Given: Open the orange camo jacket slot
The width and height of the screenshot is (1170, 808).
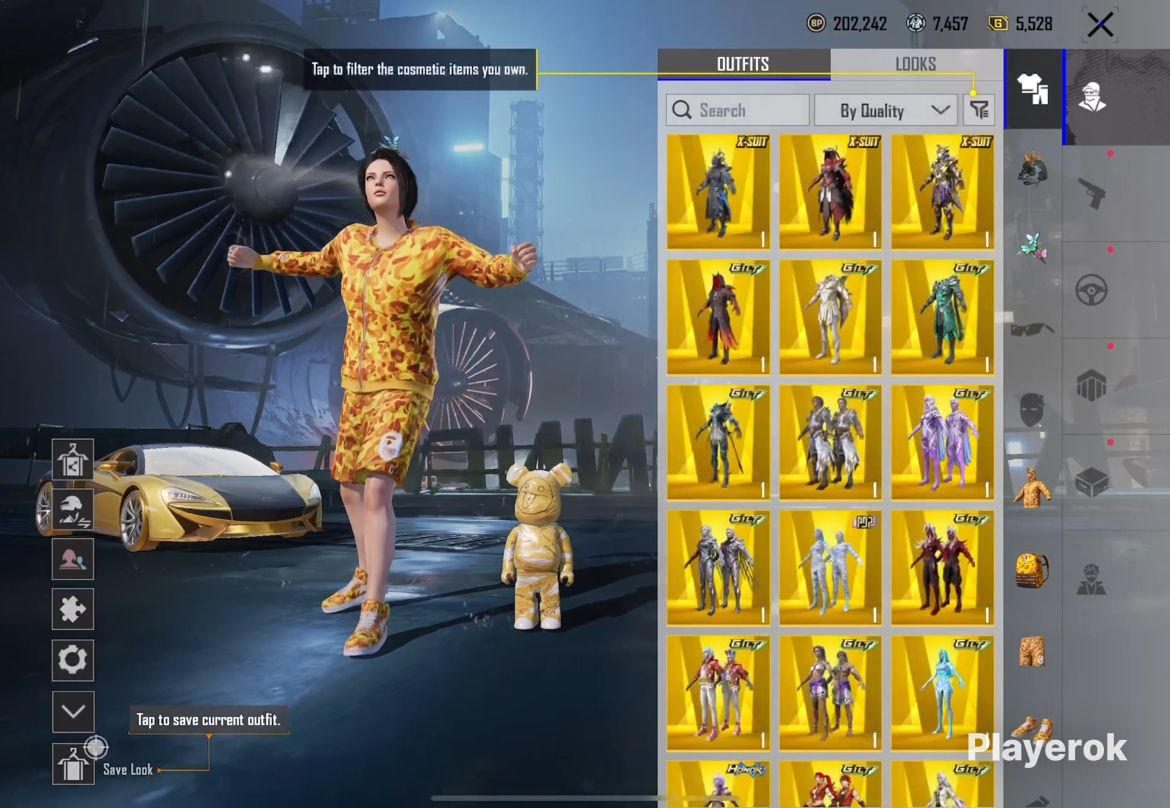Looking at the screenshot, I should pos(1033,489).
